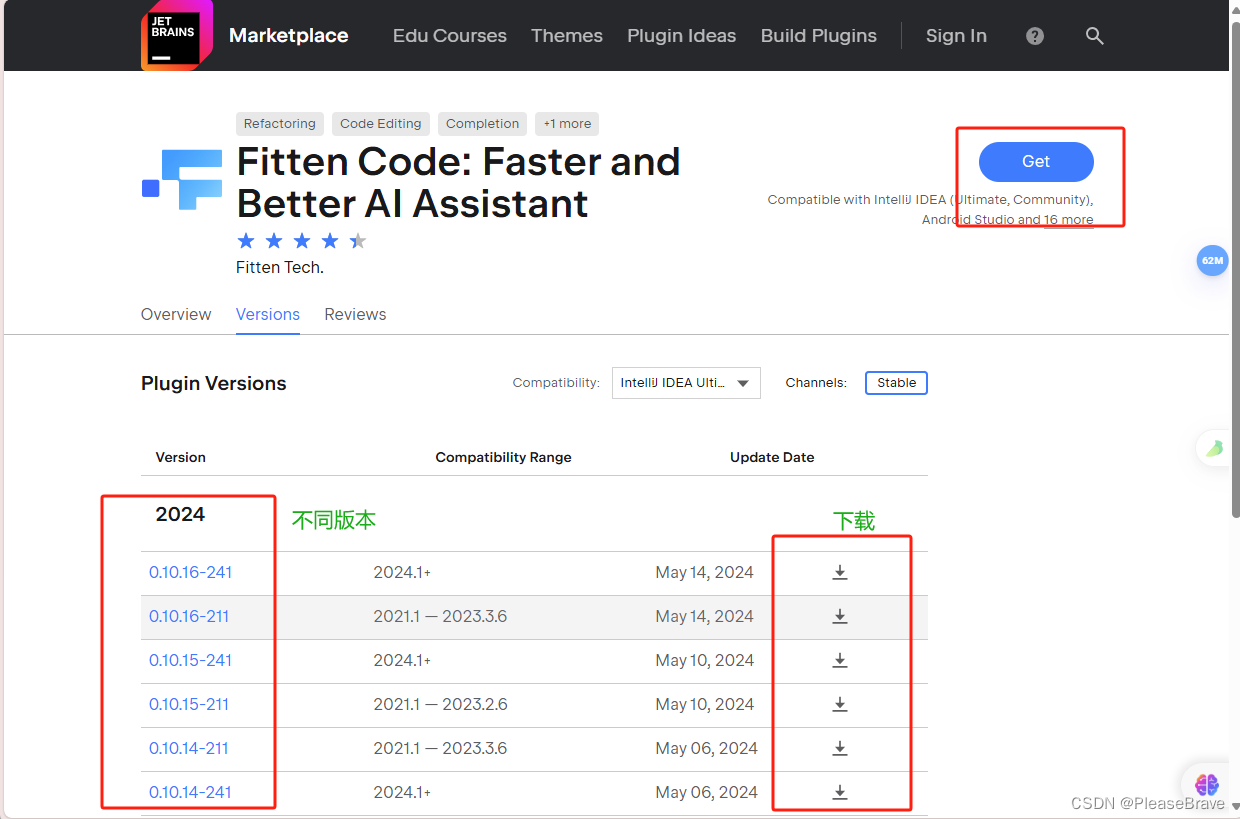Open Build Plugins in the navigation
This screenshot has height=819, width=1240.
[819, 36]
